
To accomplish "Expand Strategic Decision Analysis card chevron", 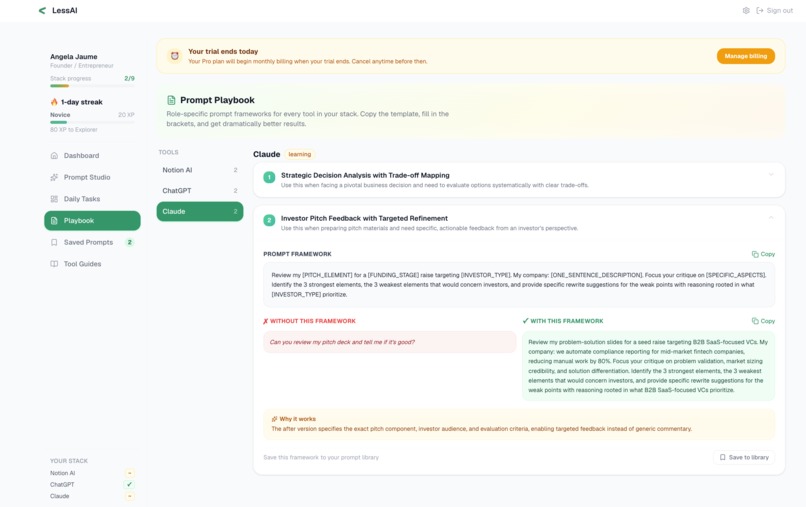I will click(x=771, y=175).
